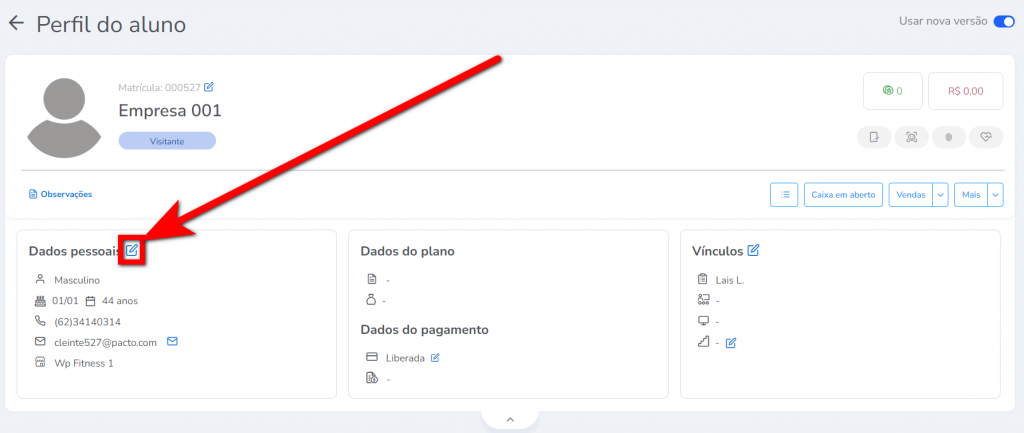Click the facial recognition icon button

[912, 137]
